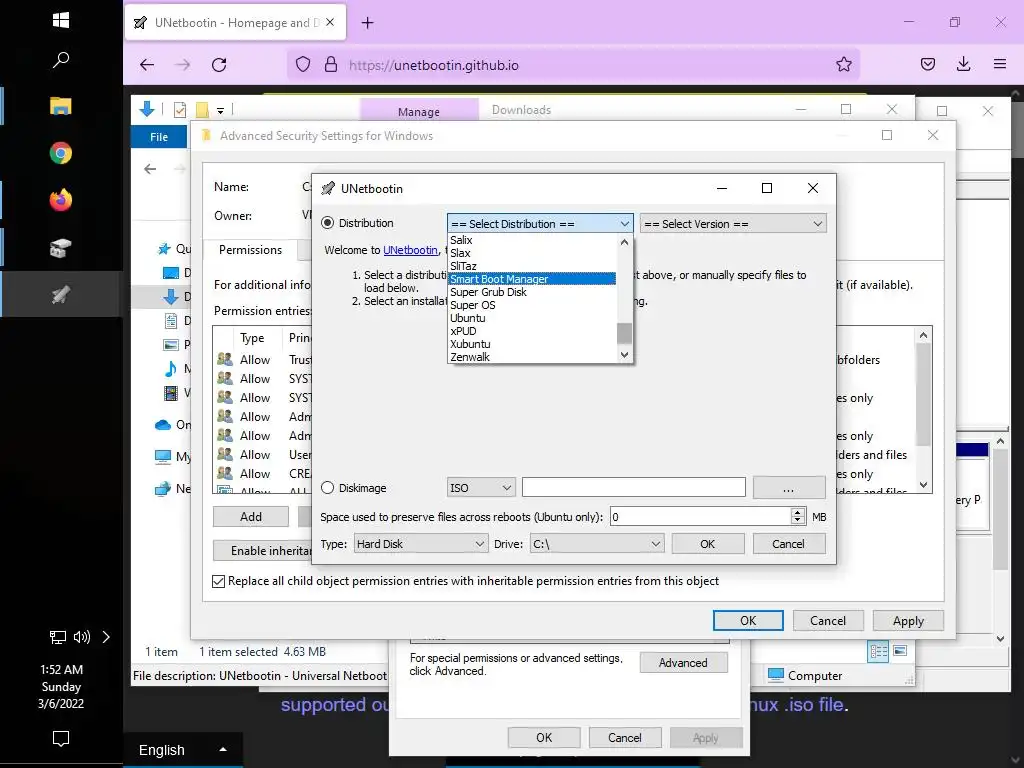The image size is (1024, 768).
Task: Click the network tray icon
Action: tap(58, 637)
